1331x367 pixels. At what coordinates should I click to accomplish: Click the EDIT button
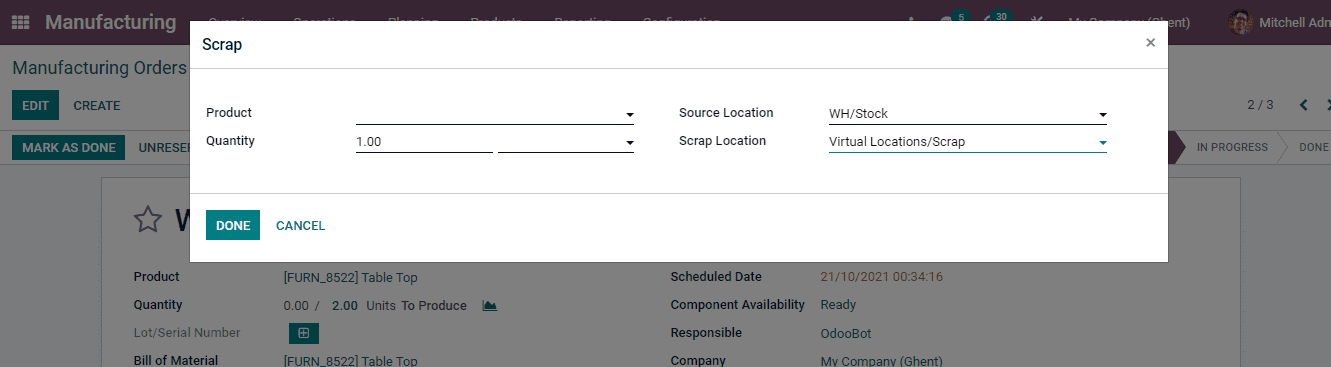click(35, 105)
